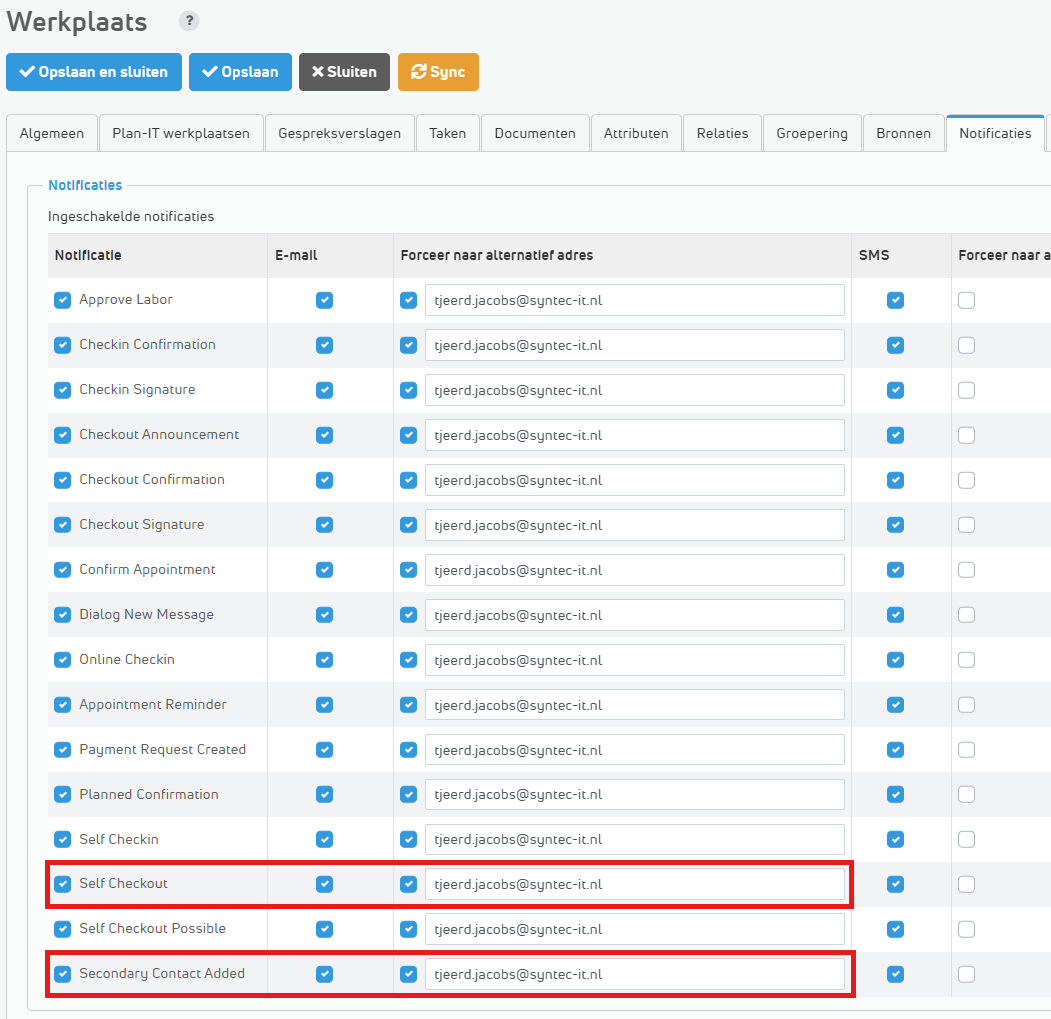Click the help question mark icon
This screenshot has width=1051, height=1019.
coord(189,21)
